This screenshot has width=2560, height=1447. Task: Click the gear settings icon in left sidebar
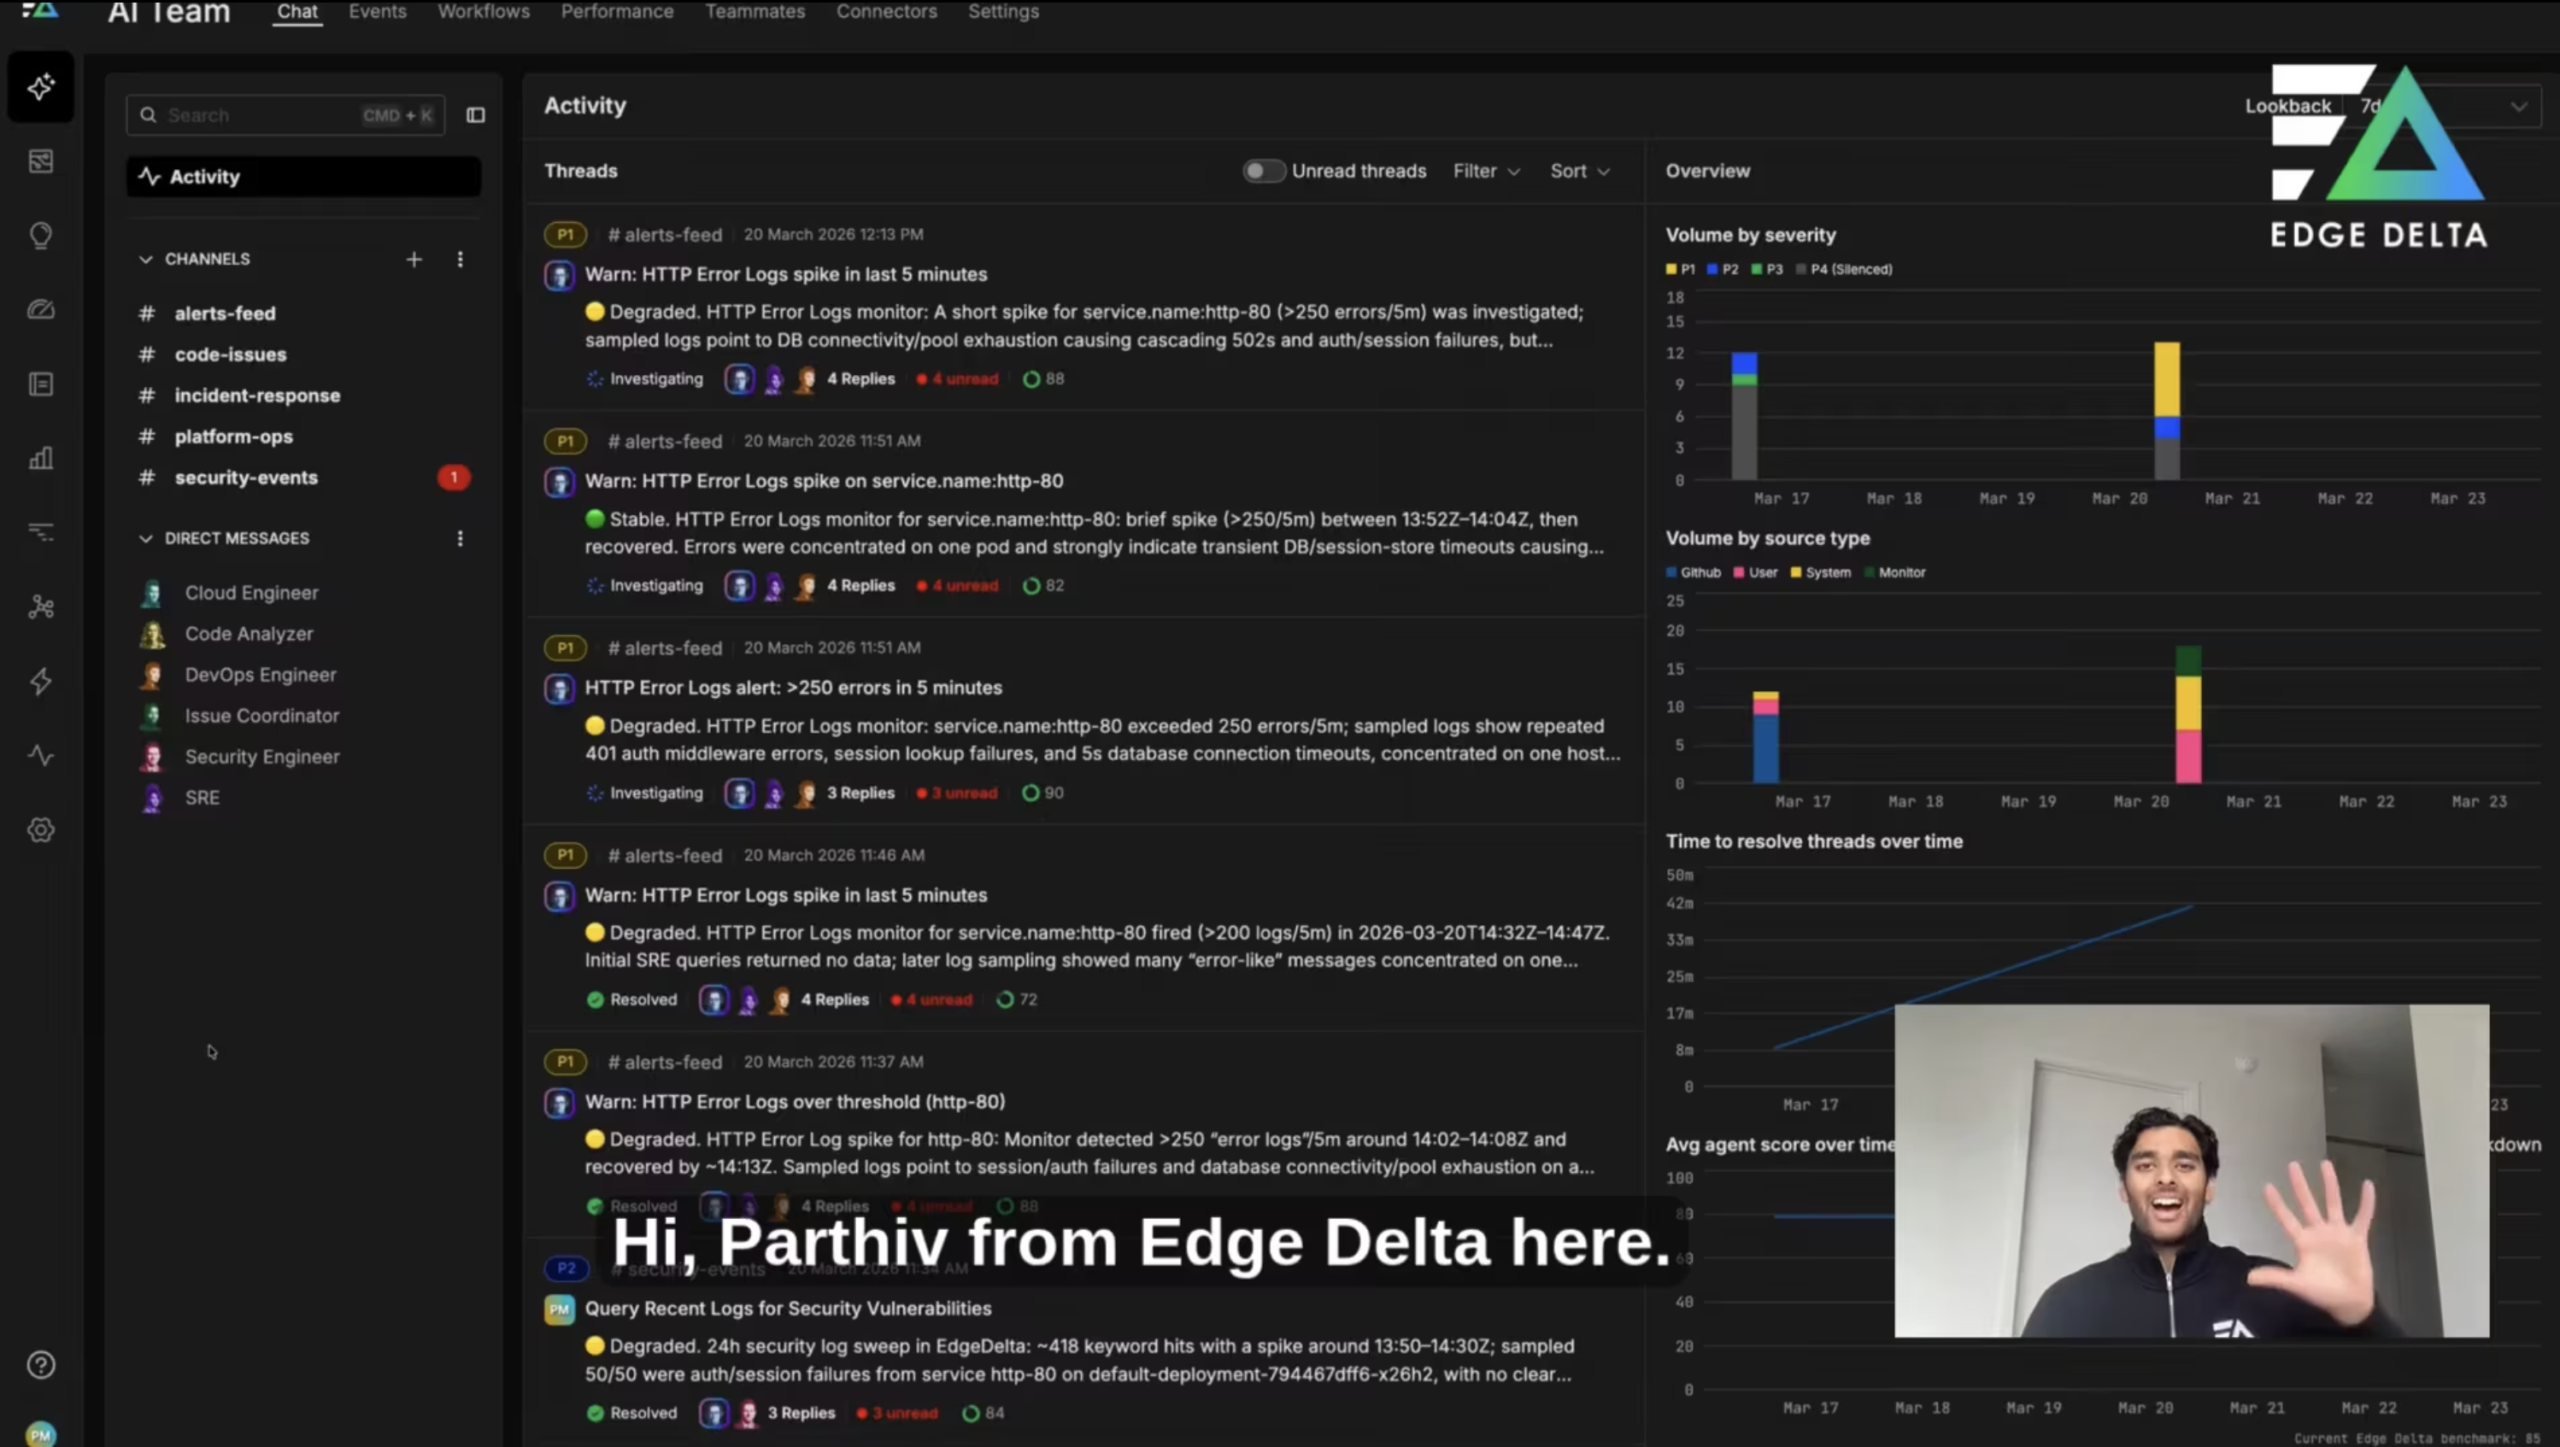pyautogui.click(x=41, y=830)
